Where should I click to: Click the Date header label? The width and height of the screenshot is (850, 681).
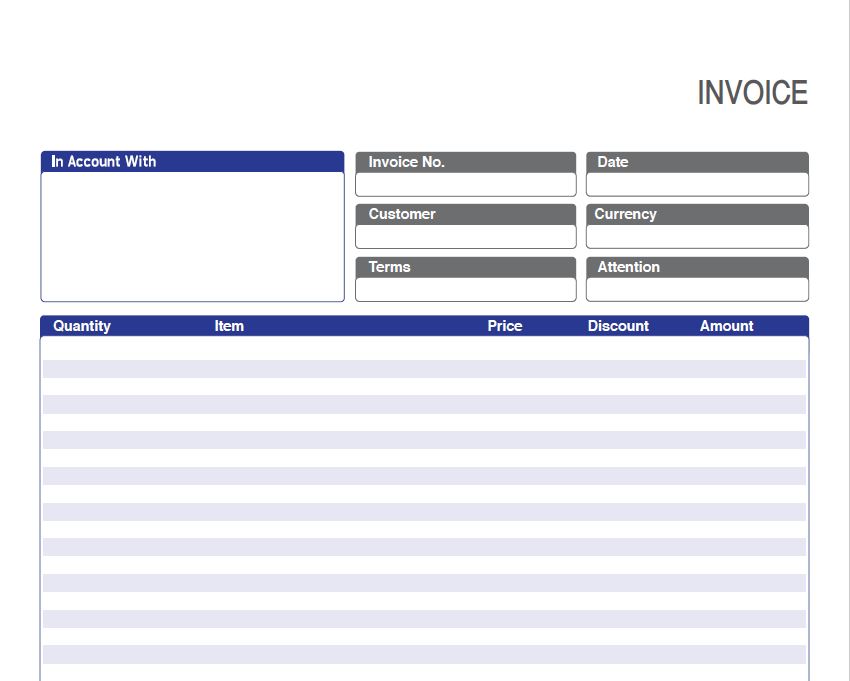point(613,161)
